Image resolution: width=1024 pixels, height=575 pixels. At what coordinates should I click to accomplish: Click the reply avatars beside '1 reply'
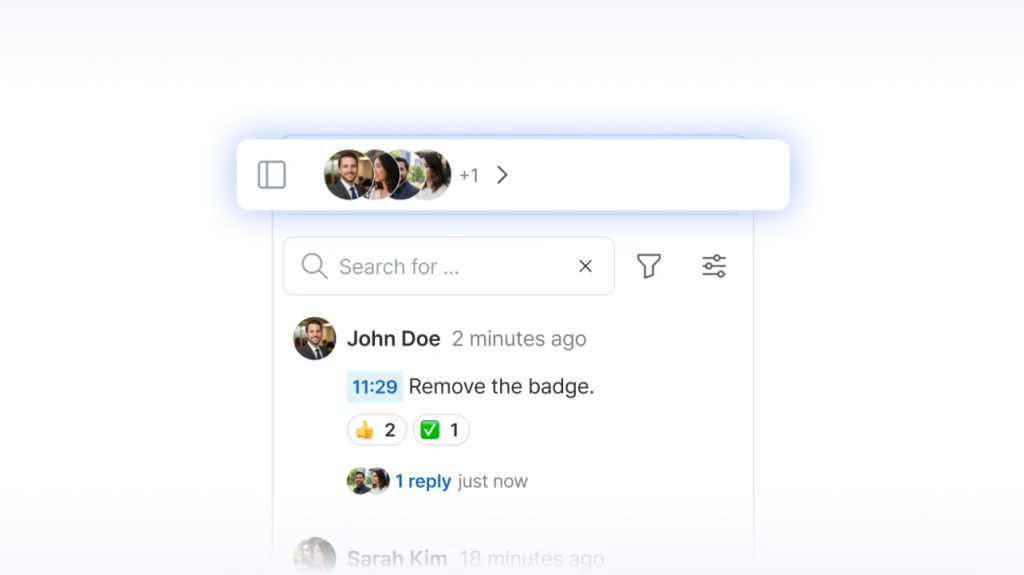coord(367,481)
